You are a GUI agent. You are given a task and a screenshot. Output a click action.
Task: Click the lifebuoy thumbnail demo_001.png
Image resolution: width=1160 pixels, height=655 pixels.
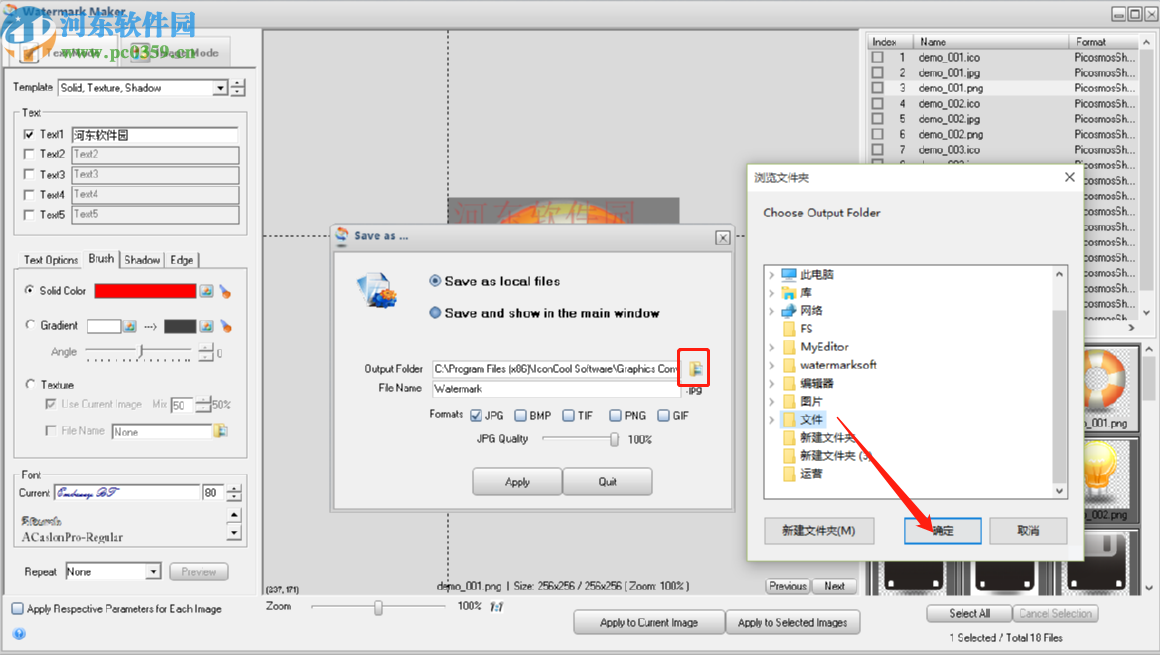point(1105,388)
